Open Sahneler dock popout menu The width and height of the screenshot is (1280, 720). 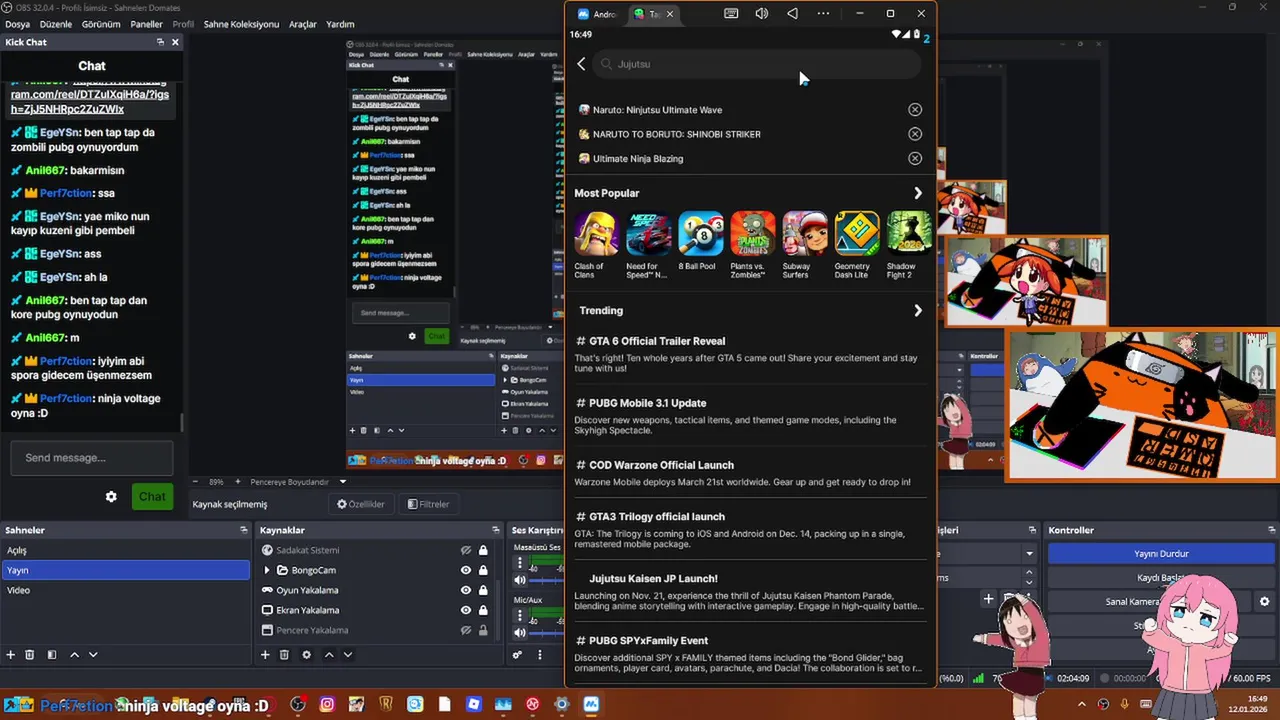(243, 530)
